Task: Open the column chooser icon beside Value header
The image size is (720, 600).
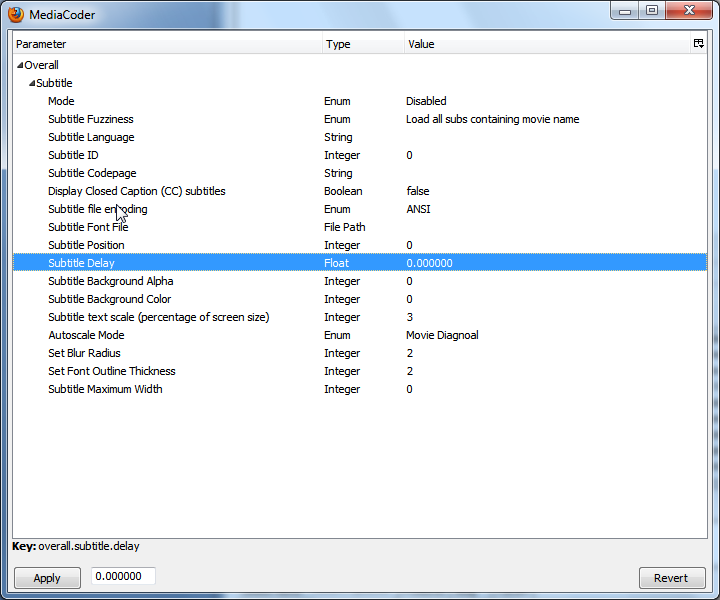Action: pyautogui.click(x=698, y=44)
